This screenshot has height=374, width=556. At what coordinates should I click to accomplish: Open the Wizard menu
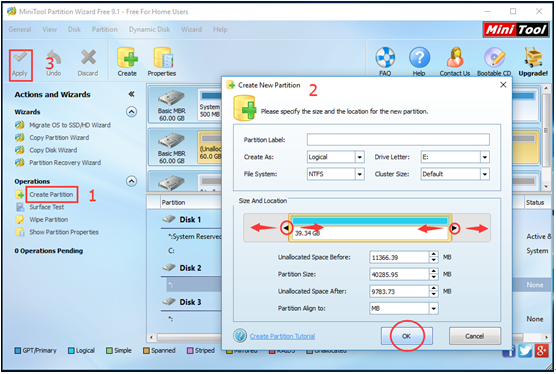(x=191, y=29)
